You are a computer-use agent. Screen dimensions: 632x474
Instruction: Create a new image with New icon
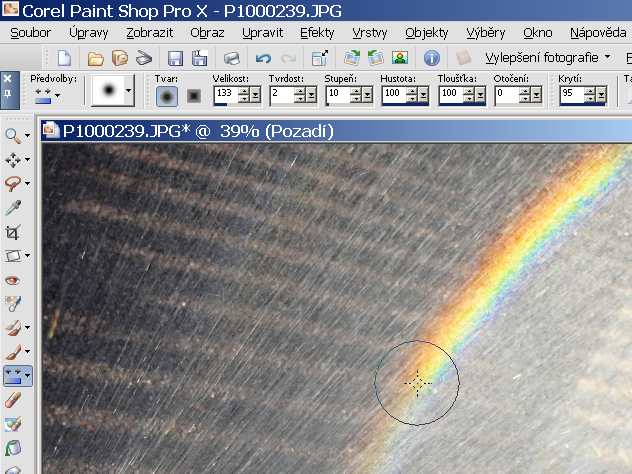64,58
